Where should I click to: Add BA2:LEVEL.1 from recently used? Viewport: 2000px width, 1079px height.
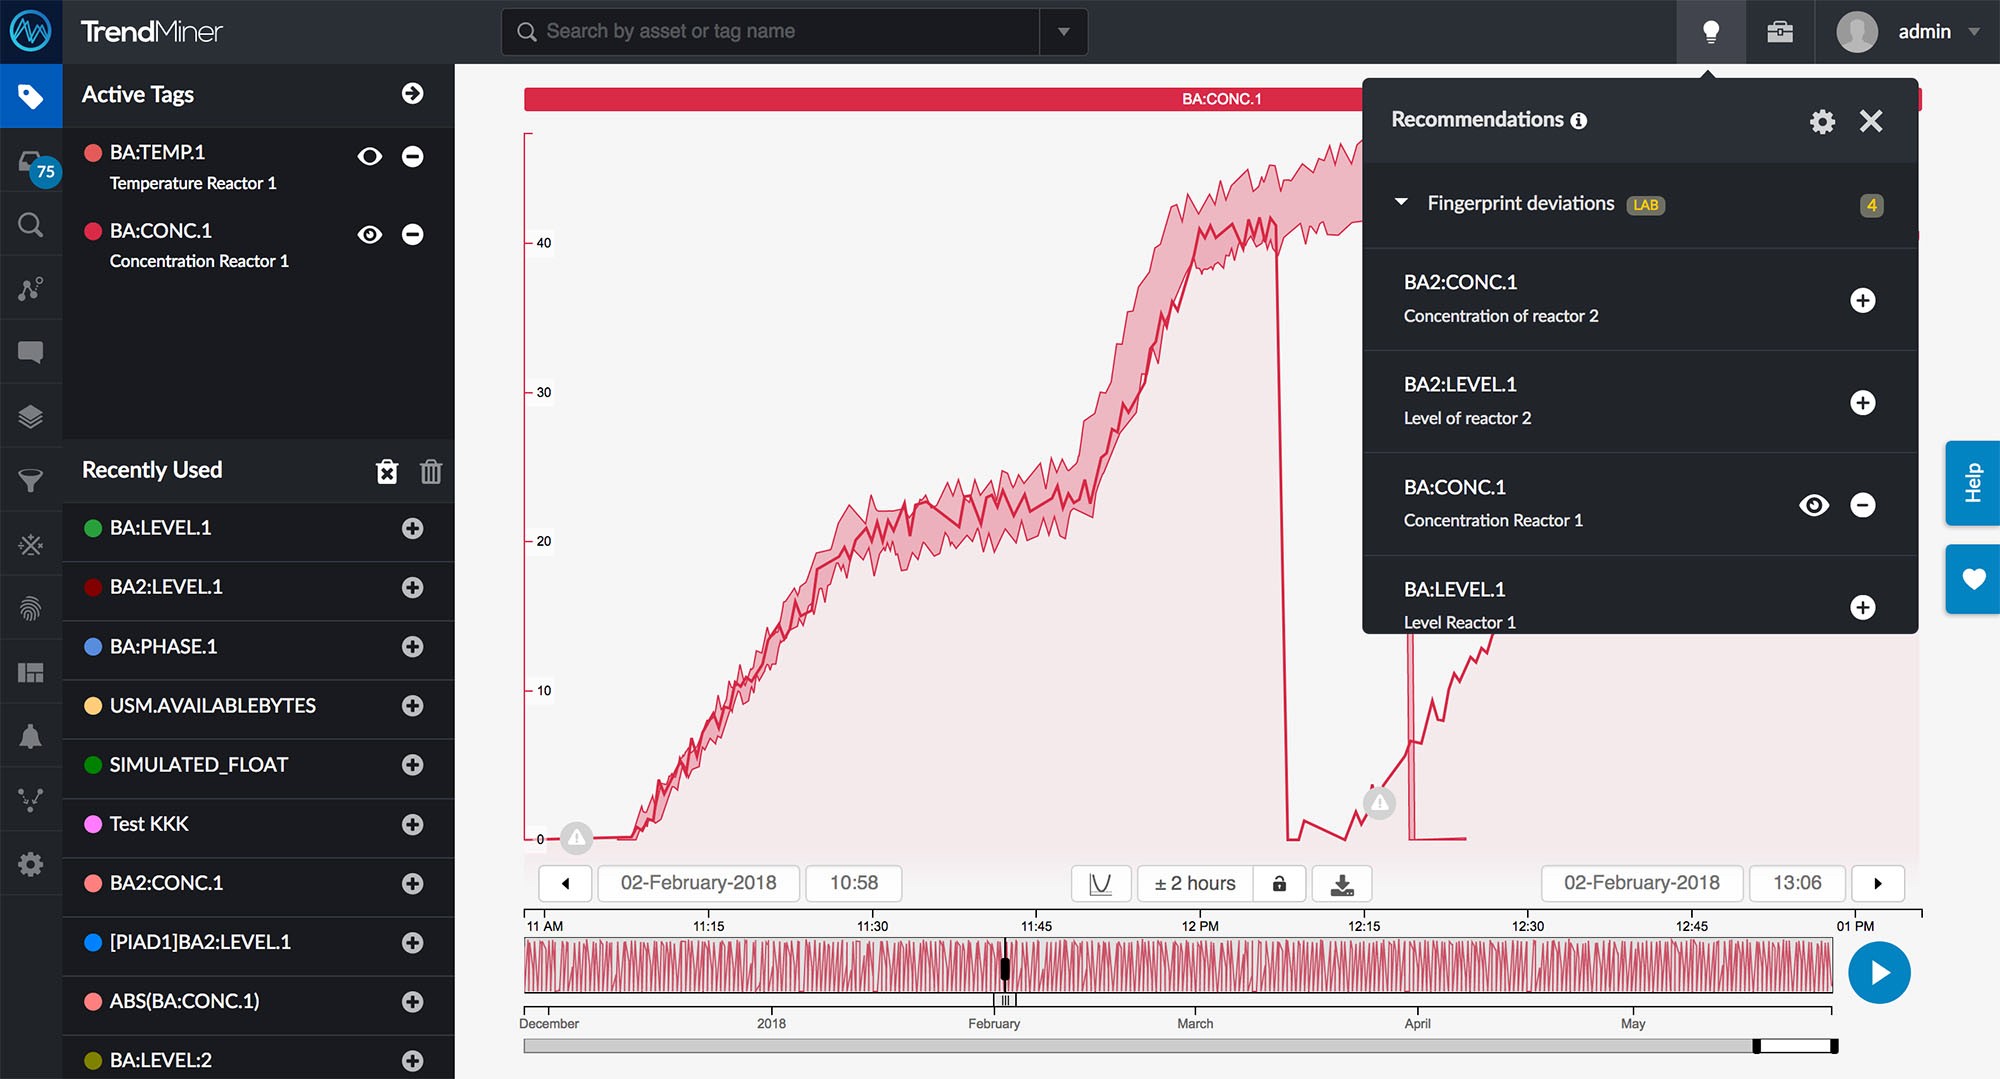click(412, 587)
